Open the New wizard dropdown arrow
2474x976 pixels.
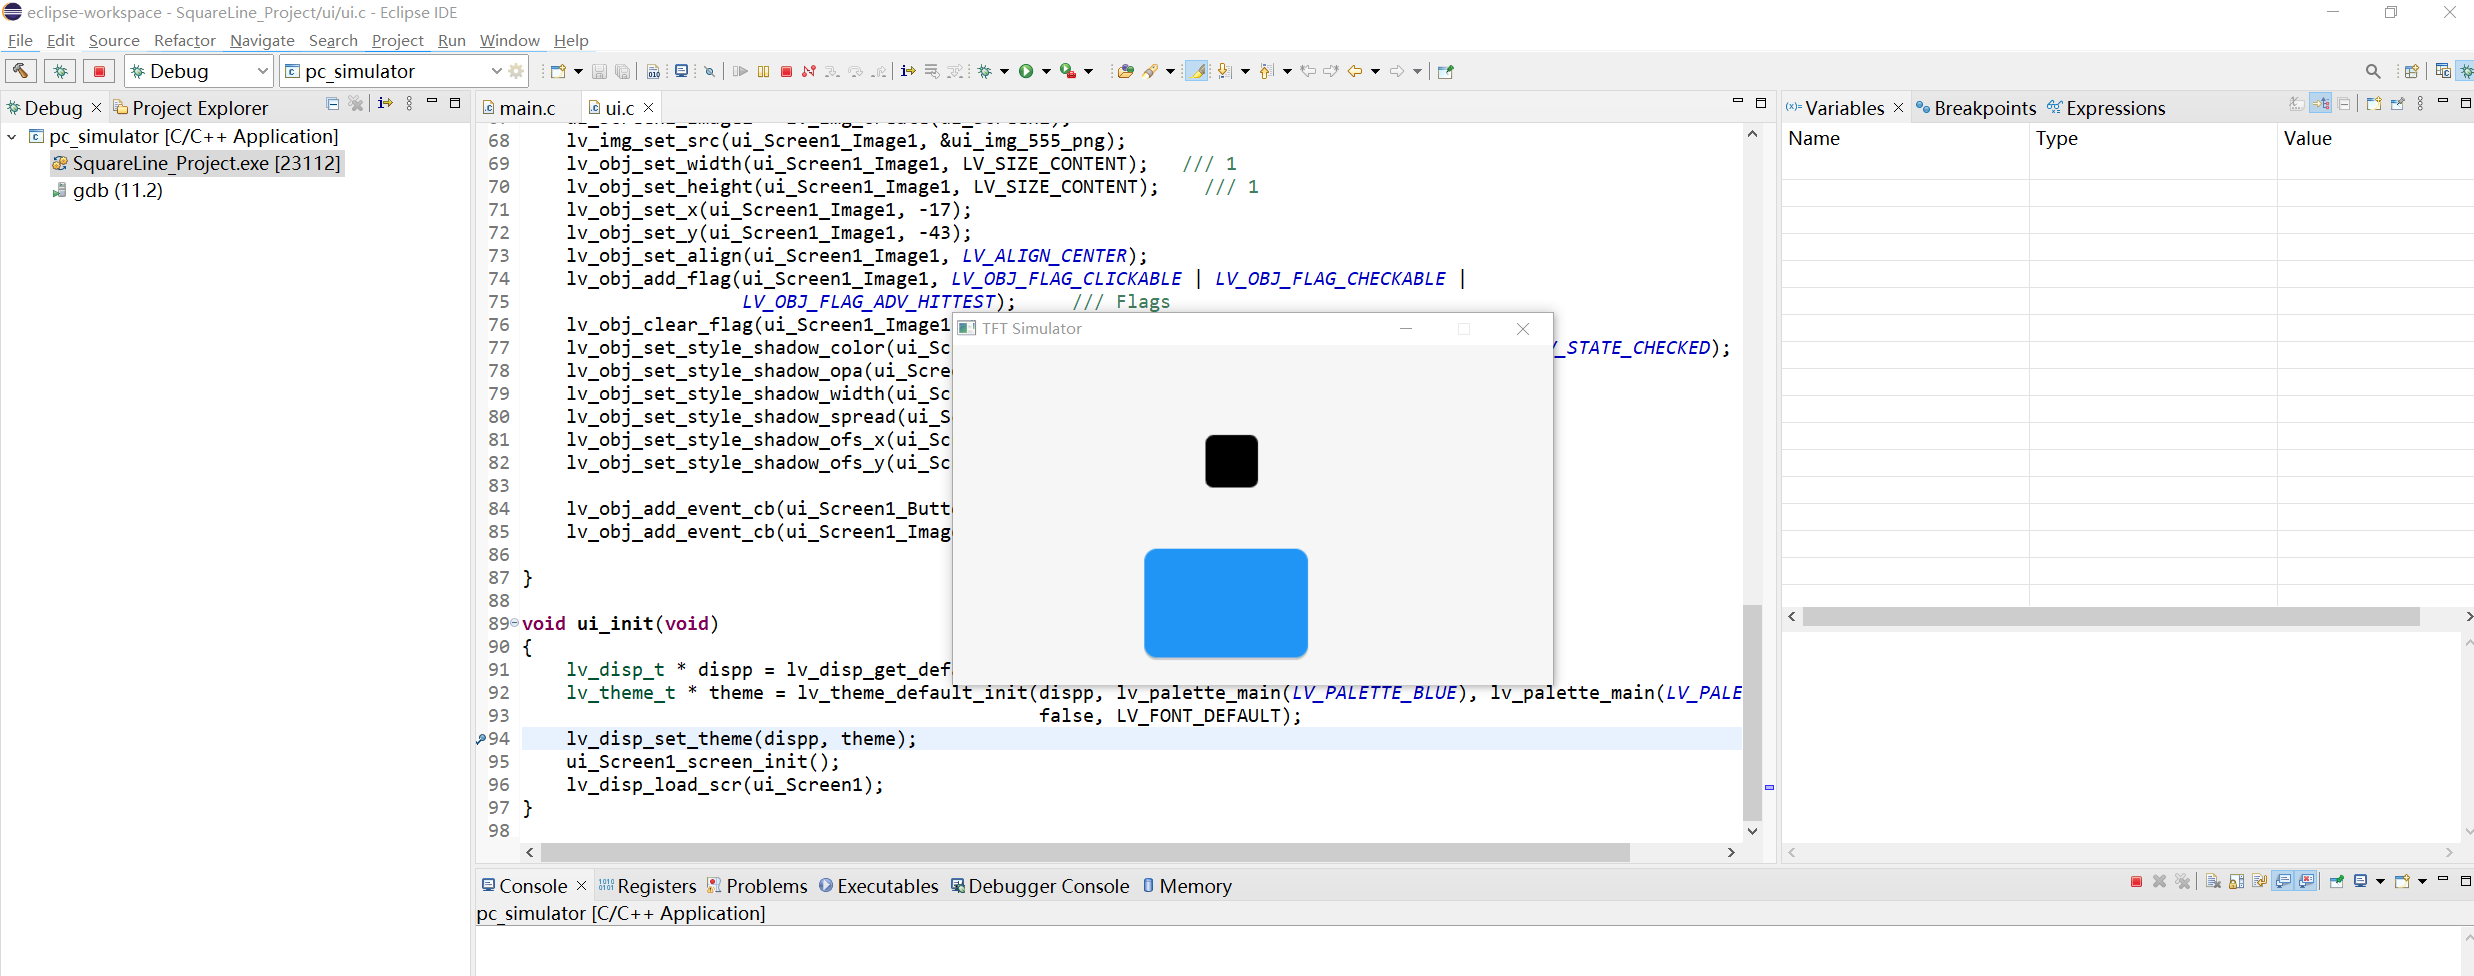pos(578,71)
